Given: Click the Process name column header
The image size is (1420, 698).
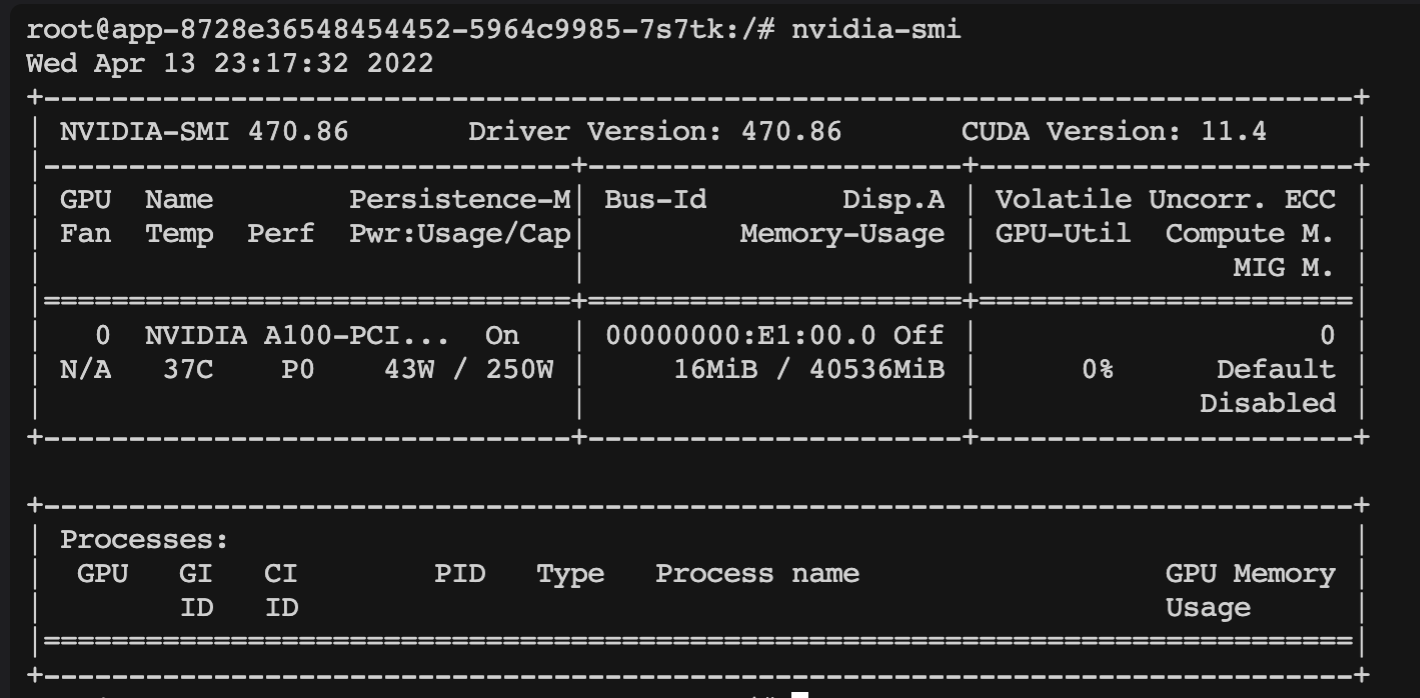Looking at the screenshot, I should click(x=757, y=574).
